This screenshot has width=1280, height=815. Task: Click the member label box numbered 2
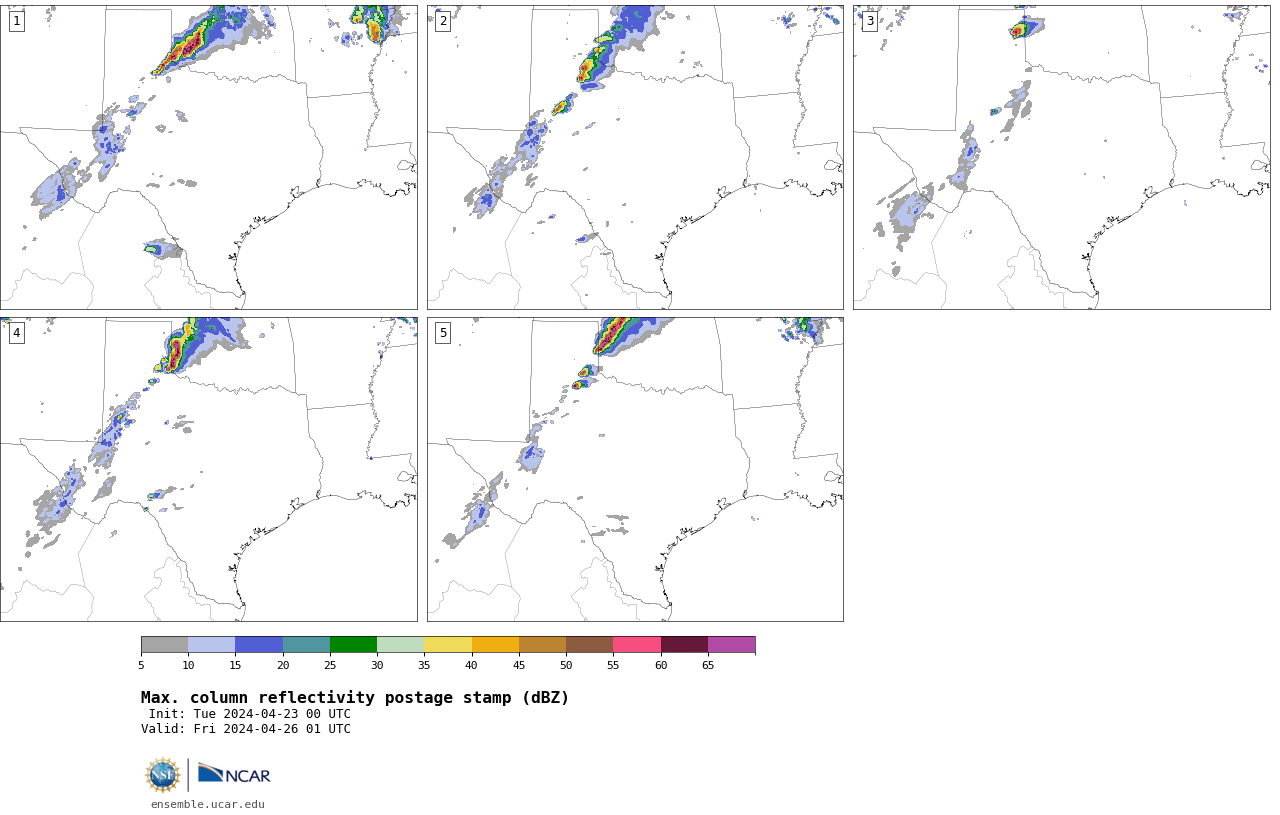(443, 21)
